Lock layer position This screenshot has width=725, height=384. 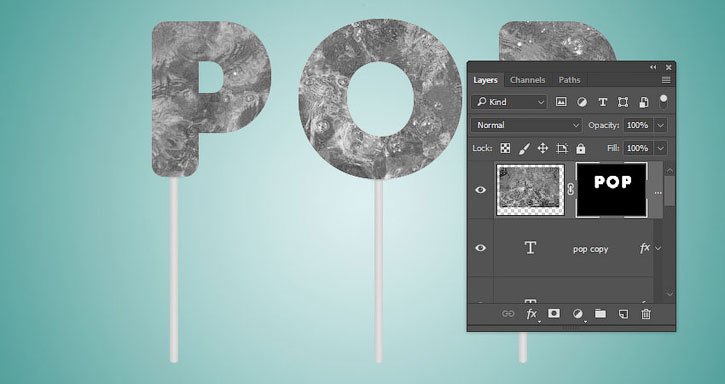point(543,148)
